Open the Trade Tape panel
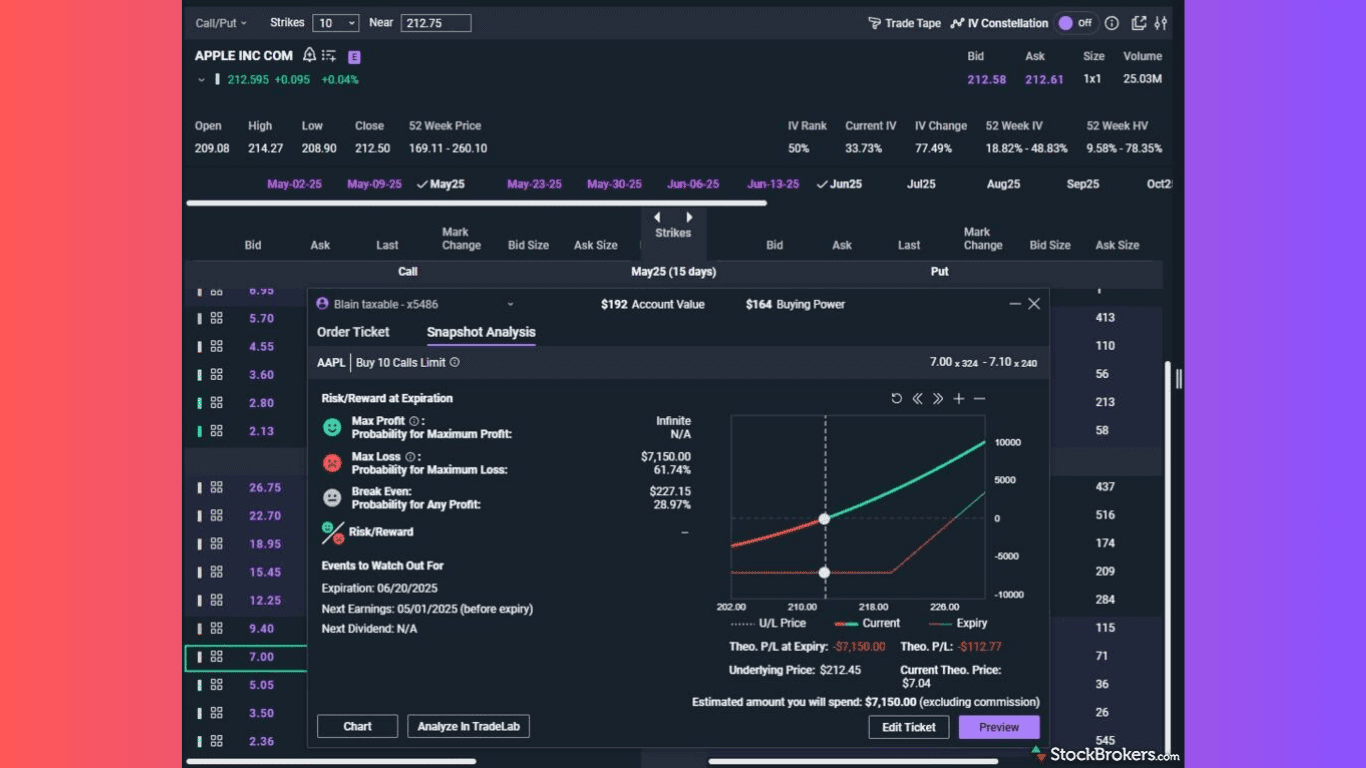This screenshot has width=1366, height=768. (905, 23)
